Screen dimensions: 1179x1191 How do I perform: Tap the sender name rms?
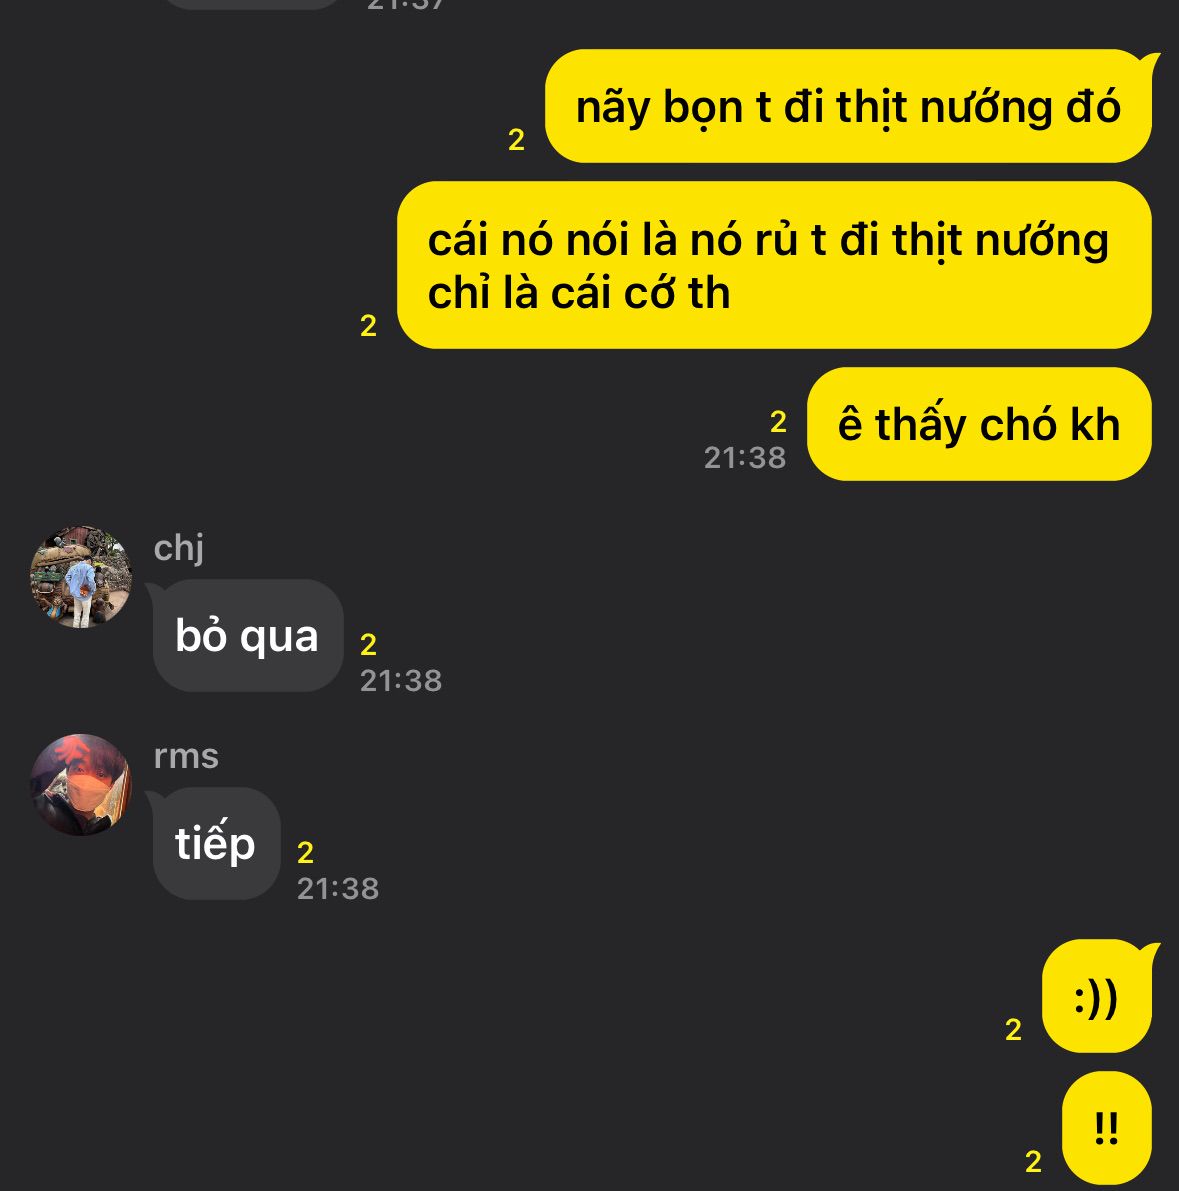pos(186,756)
